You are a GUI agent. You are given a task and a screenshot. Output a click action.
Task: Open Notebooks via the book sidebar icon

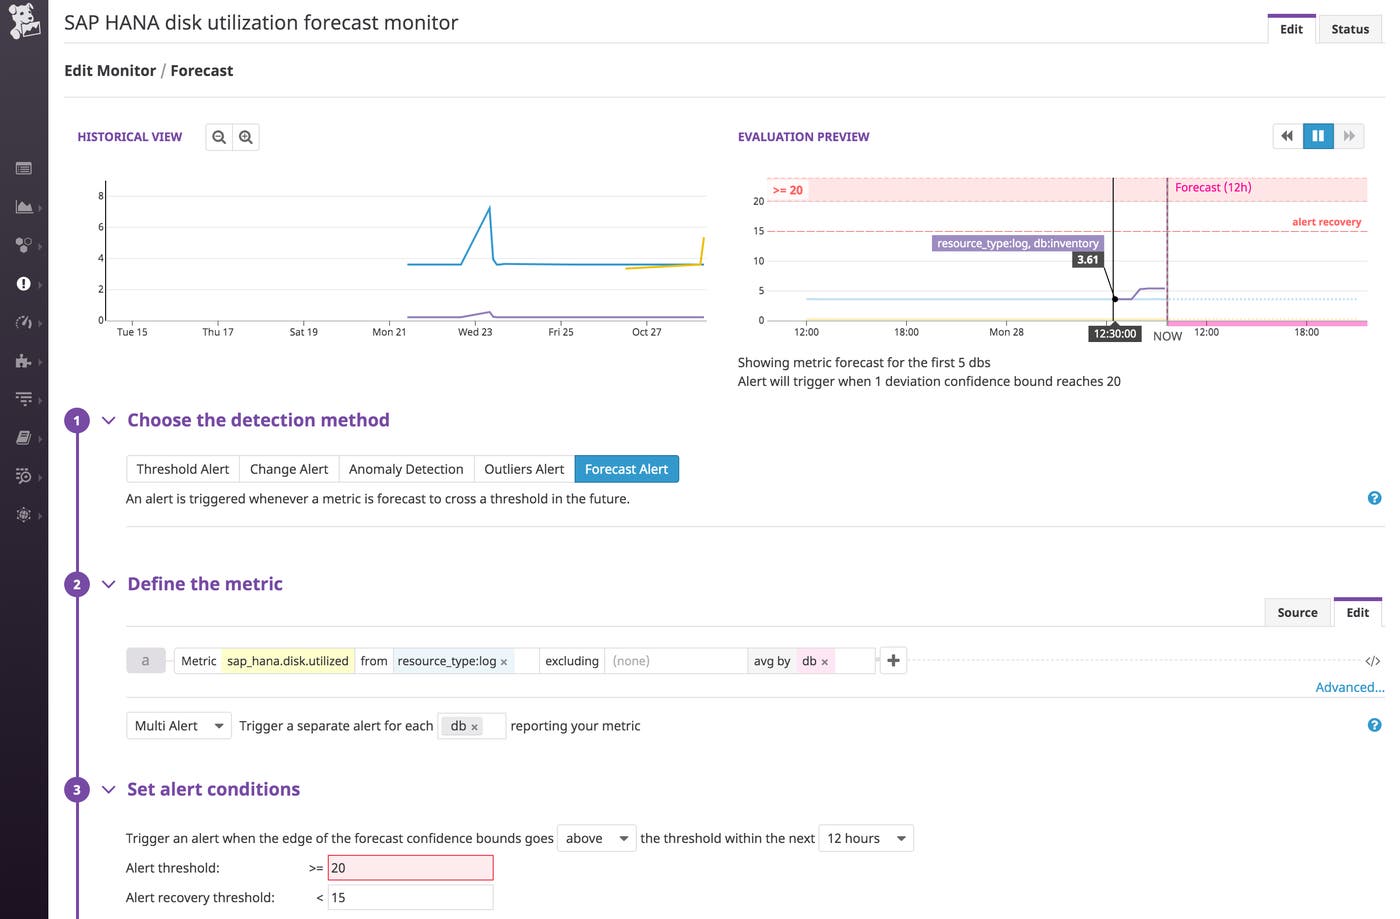(x=25, y=437)
